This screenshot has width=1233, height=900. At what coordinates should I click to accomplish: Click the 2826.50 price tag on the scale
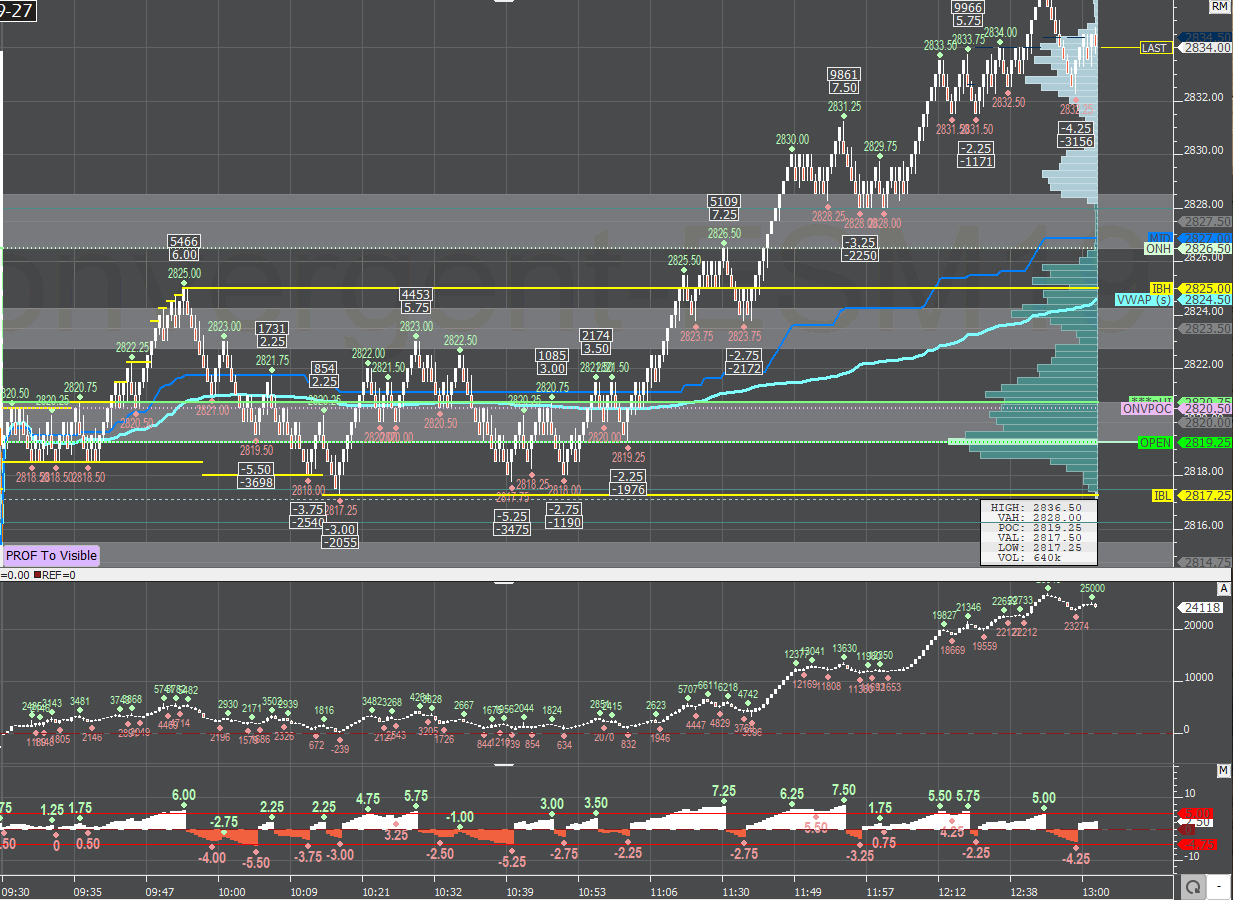tap(1206, 248)
